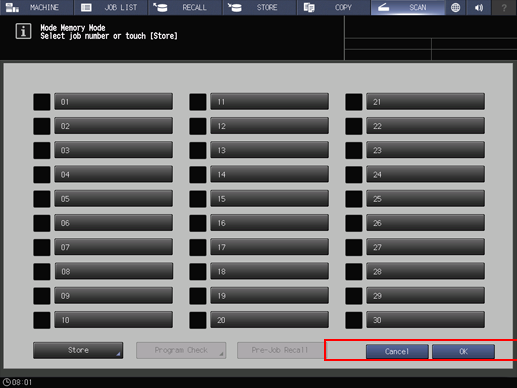Image resolution: width=517 pixels, height=388 pixels.
Task: Expand the Store button menu
Action: coord(78,350)
